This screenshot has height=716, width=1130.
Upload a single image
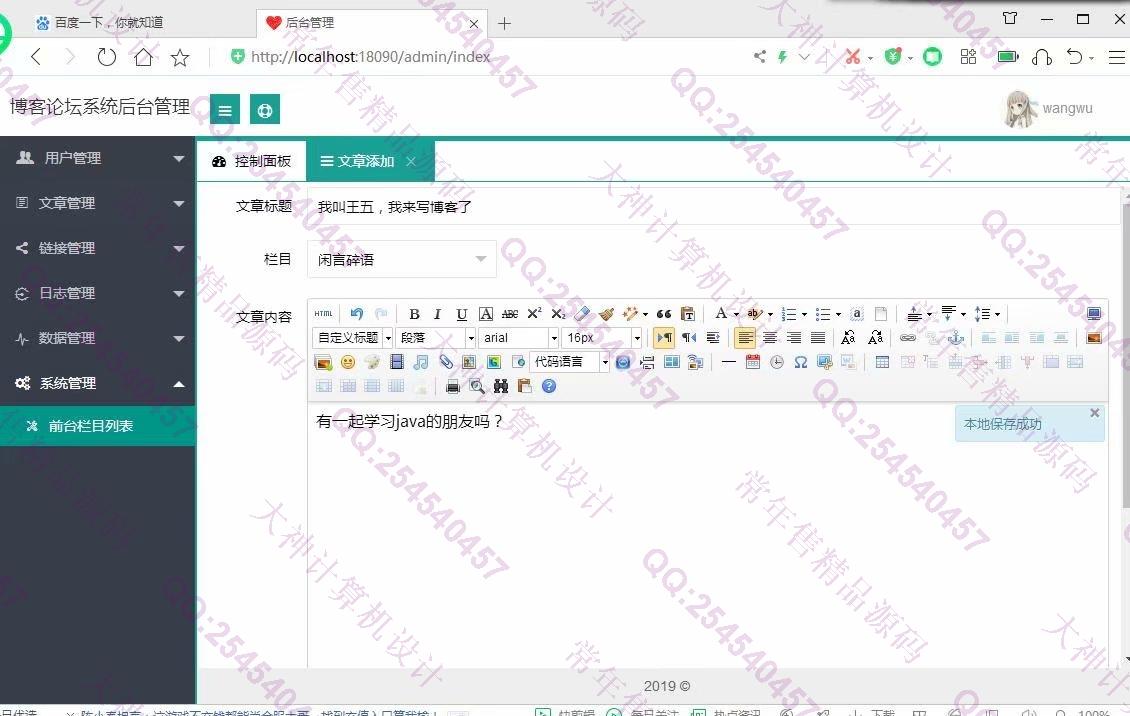[x=1094, y=337]
